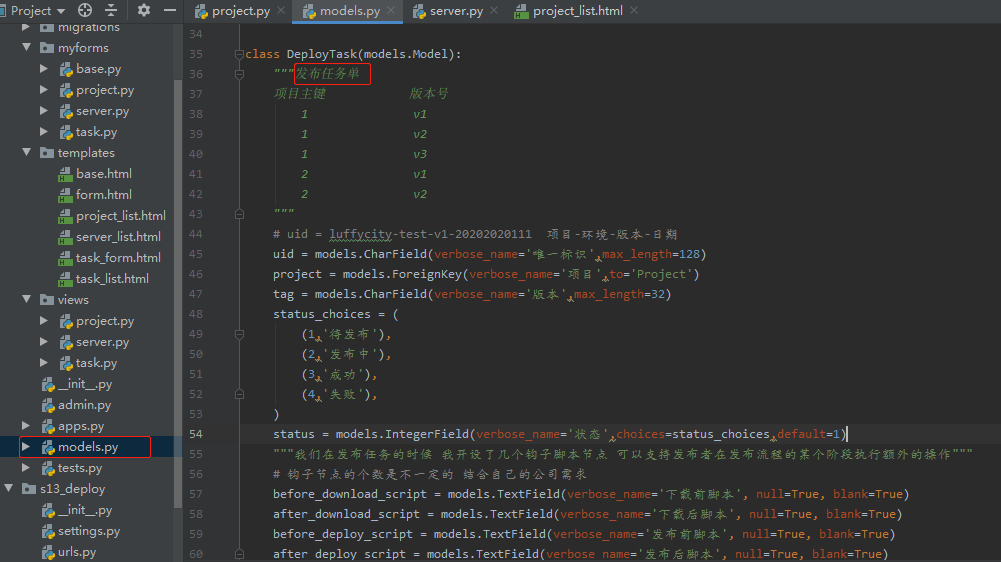Close the project_list.html tab
Image resolution: width=1001 pixels, height=562 pixels.
633,10
